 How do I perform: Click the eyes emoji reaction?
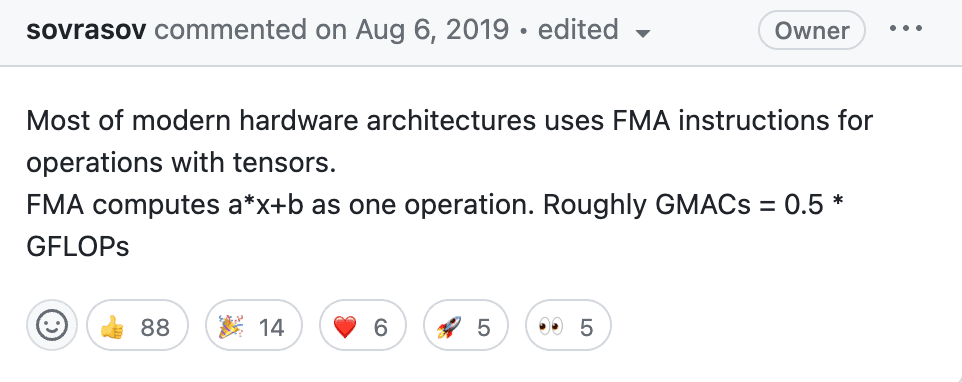pyautogui.click(x=568, y=326)
